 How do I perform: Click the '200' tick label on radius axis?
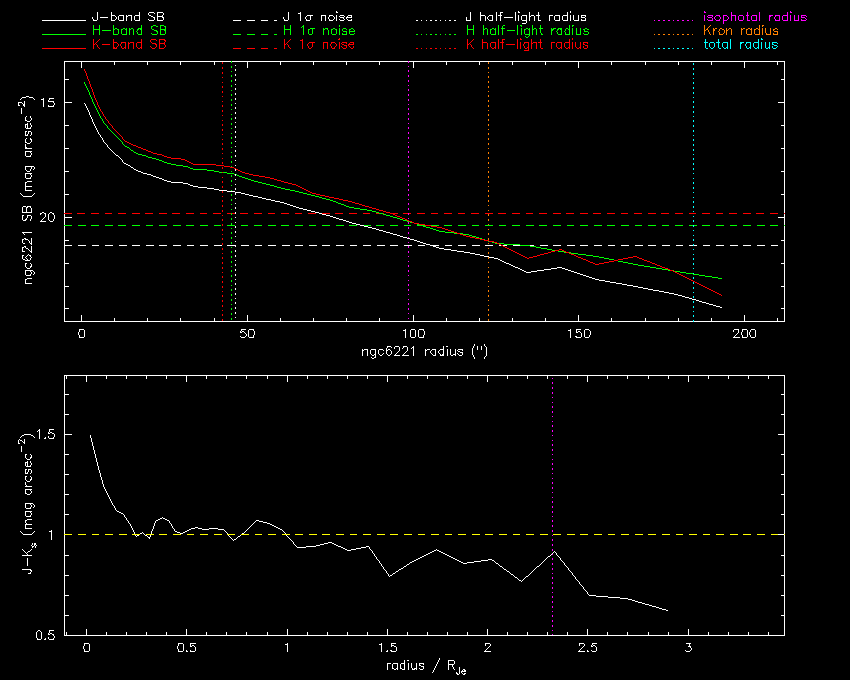click(x=744, y=334)
